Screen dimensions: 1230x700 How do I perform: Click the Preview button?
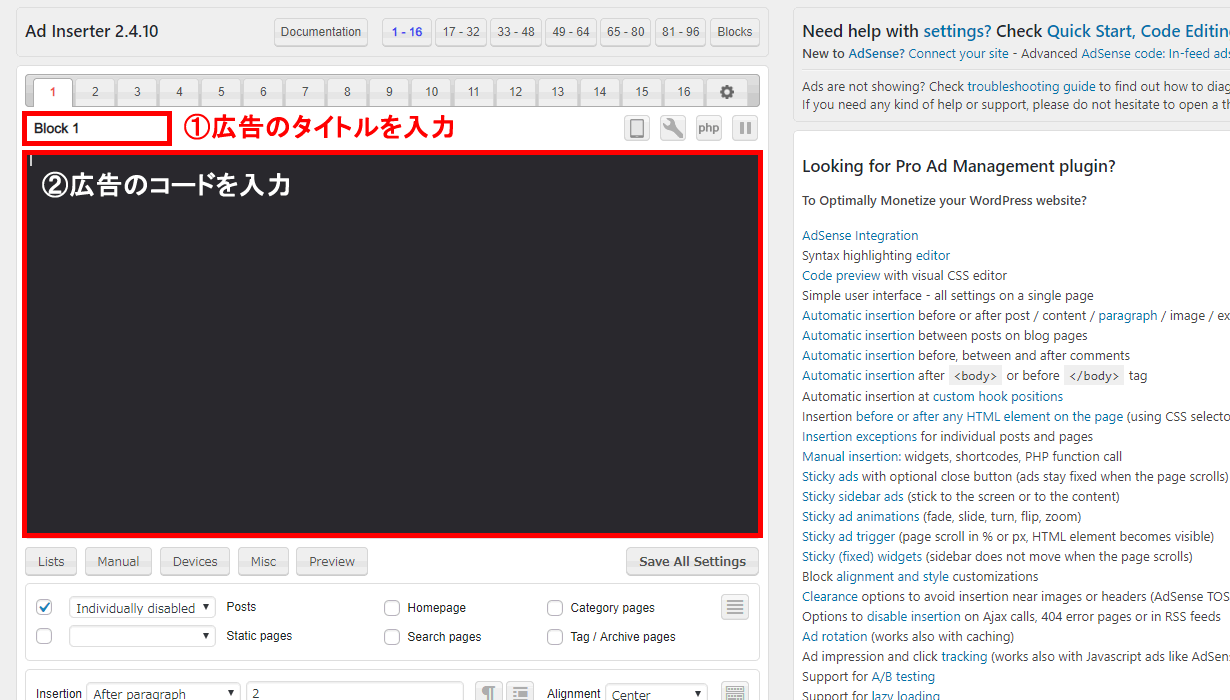coord(332,561)
